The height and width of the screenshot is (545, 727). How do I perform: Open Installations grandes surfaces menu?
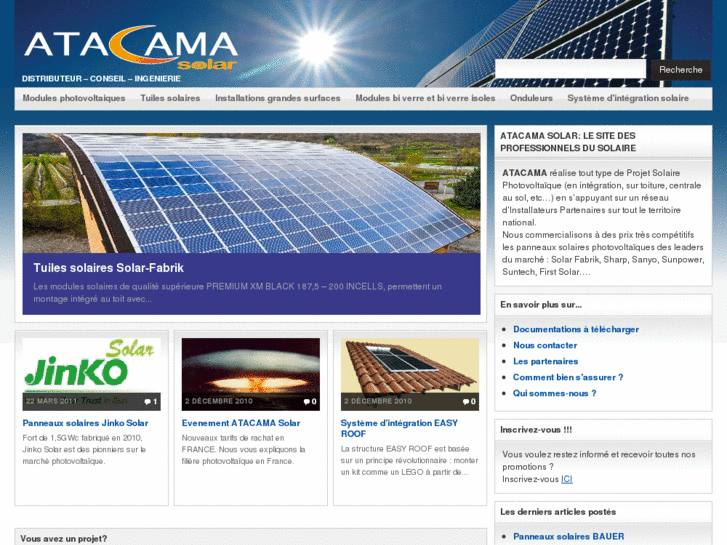coord(278,98)
